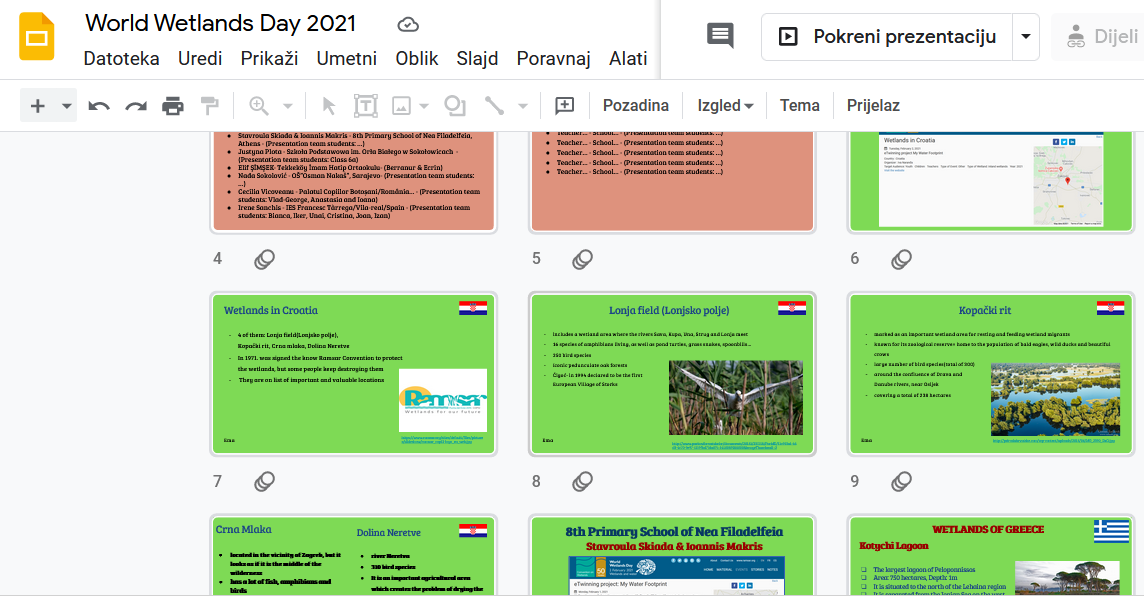Image resolution: width=1144 pixels, height=596 pixels.
Task: Select the shape tool
Action: [455, 106]
